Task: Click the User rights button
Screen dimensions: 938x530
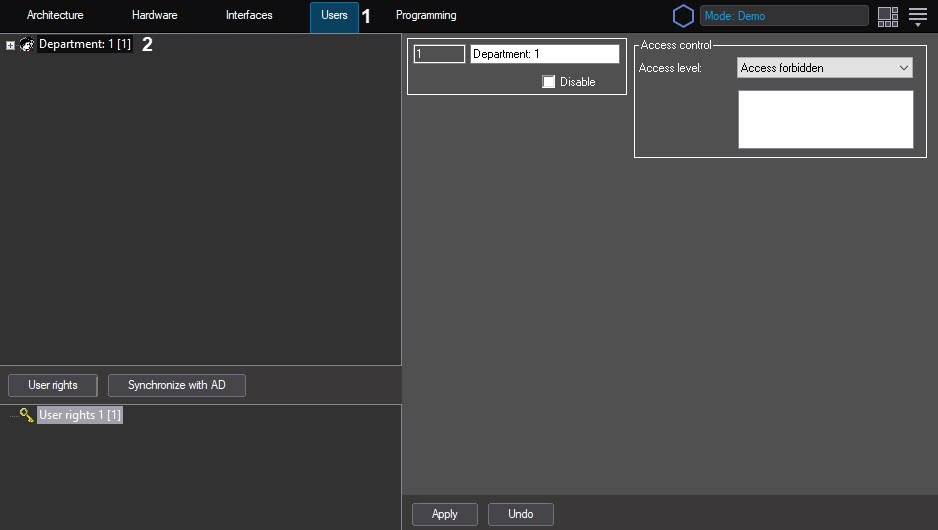Action: (x=53, y=385)
